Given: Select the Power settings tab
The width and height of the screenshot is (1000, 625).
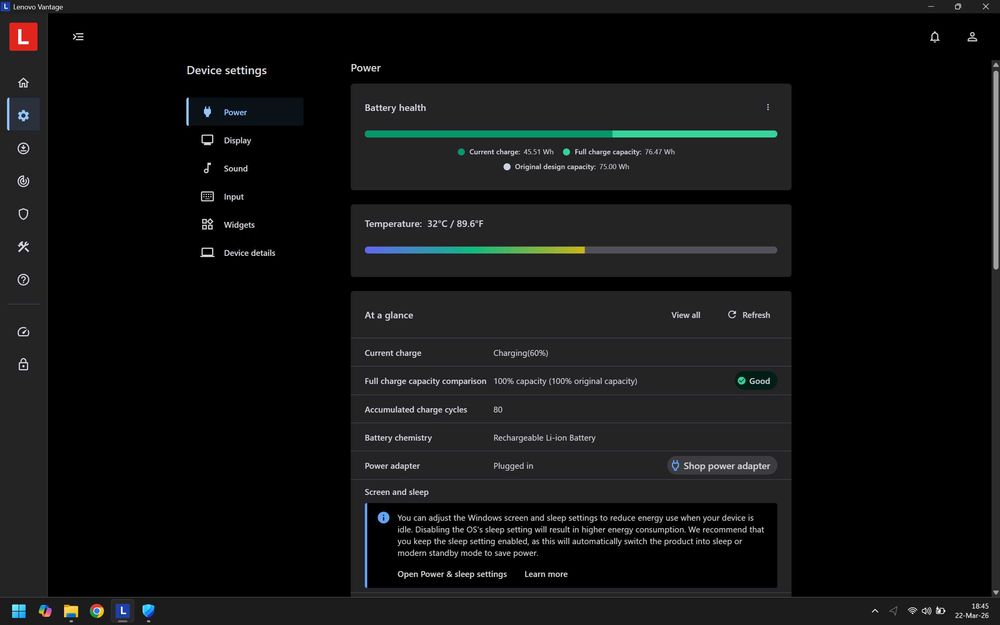Looking at the screenshot, I should [x=245, y=112].
